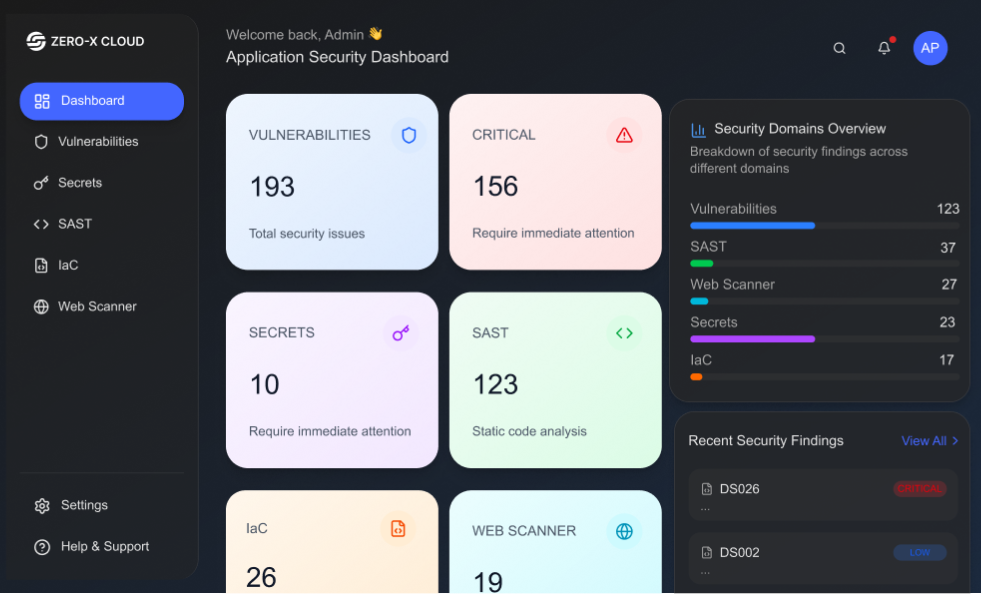Open the AP user avatar menu
Screen dimensions: 981x594
tap(930, 48)
